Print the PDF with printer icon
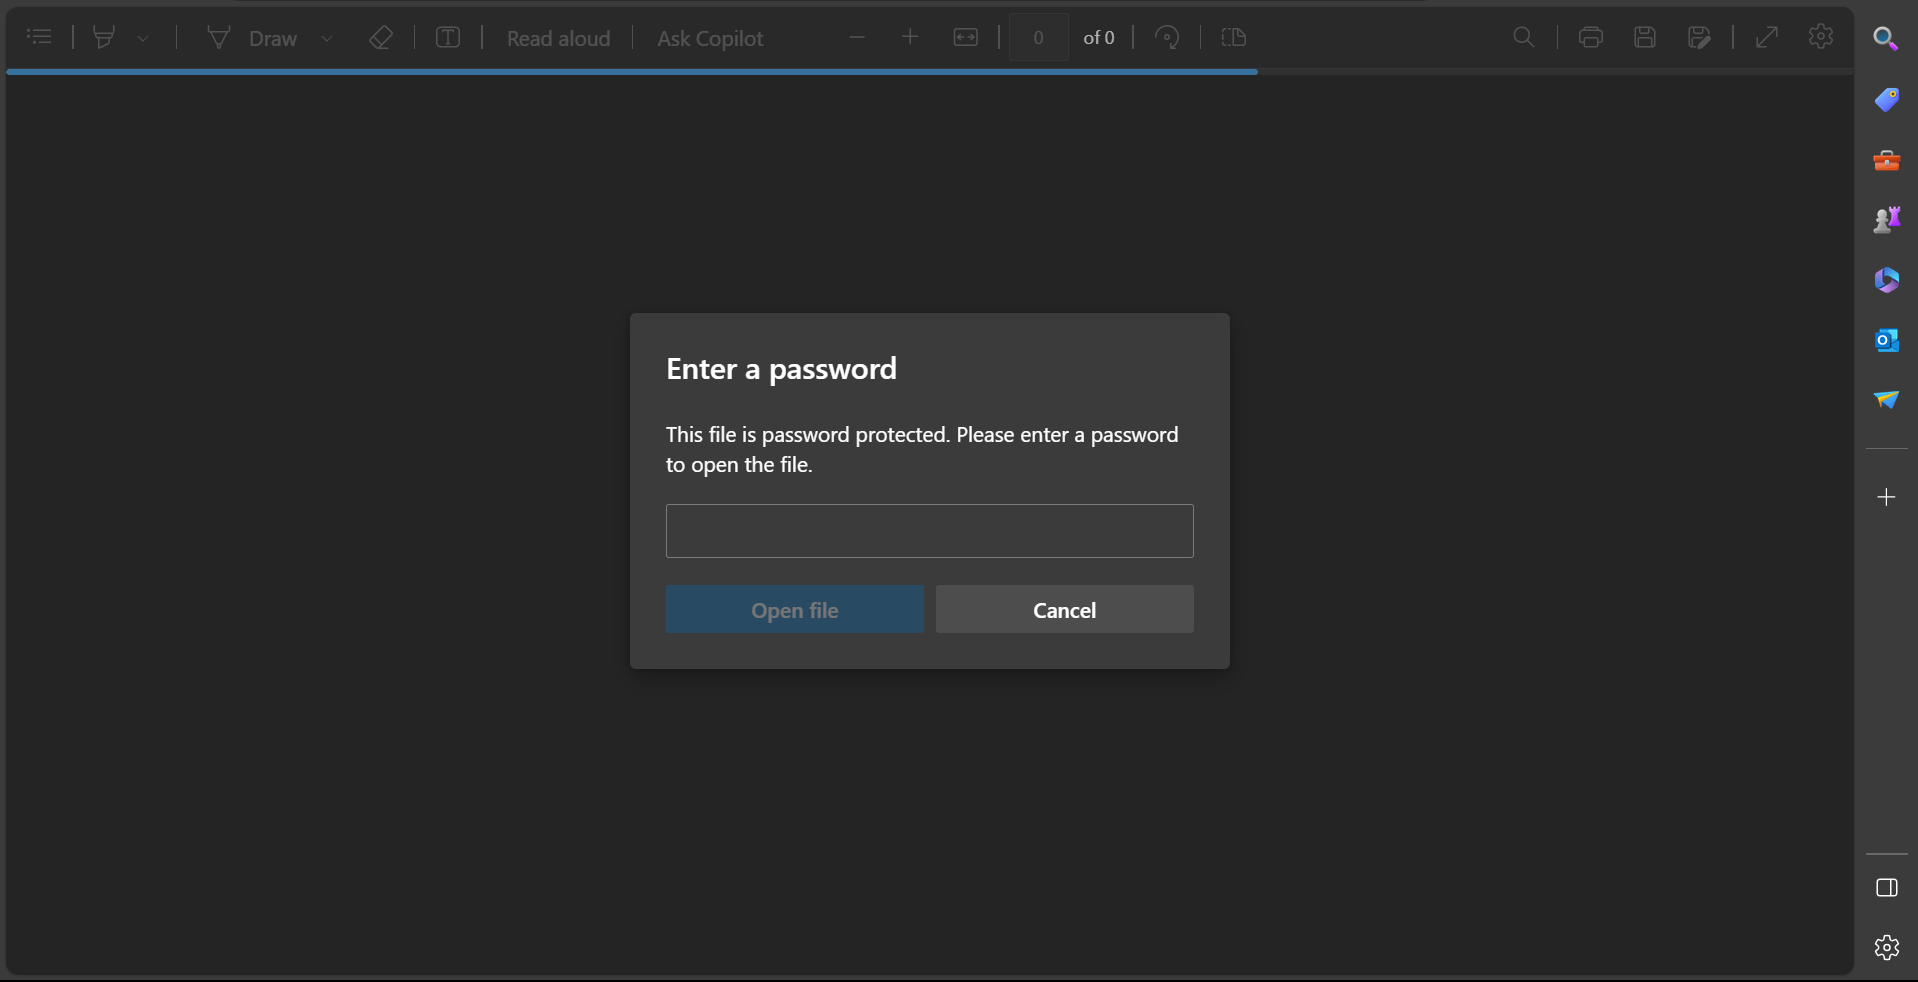Screen dimensions: 1918x982 click(1590, 38)
